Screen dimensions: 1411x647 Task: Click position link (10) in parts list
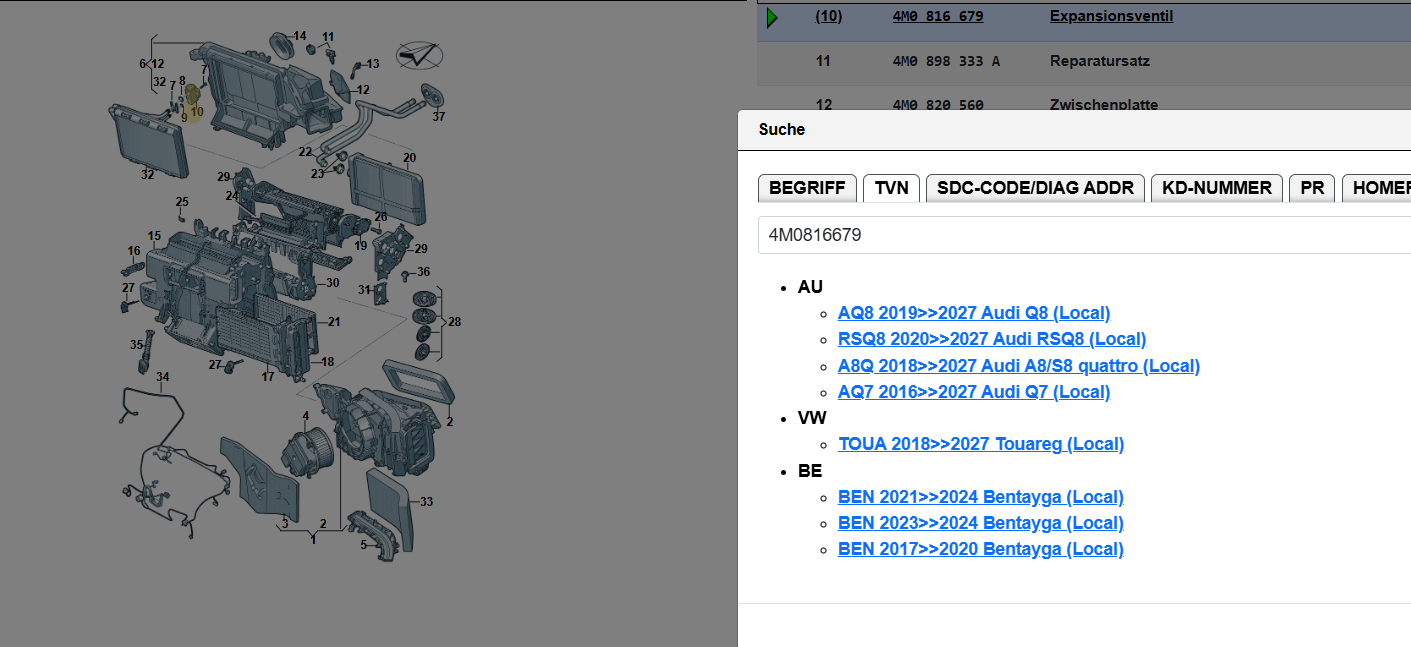[x=828, y=17]
